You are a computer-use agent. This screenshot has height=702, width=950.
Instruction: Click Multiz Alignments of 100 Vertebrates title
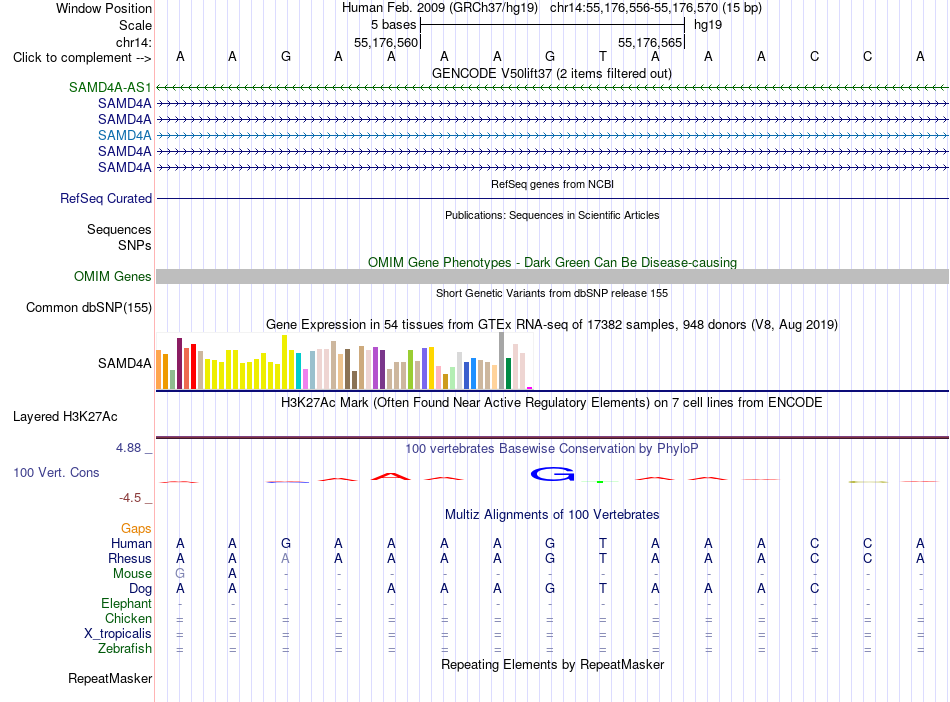tap(552, 515)
